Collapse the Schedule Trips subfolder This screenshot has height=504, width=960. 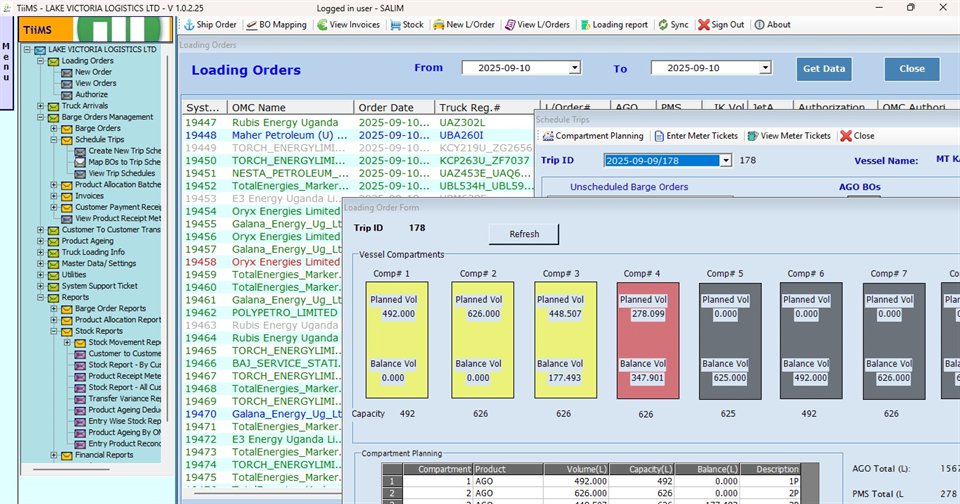pyautogui.click(x=54, y=140)
